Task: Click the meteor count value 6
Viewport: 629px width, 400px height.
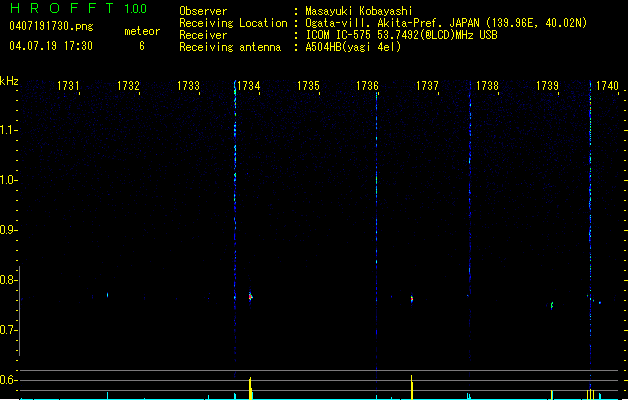Action: (x=142, y=46)
